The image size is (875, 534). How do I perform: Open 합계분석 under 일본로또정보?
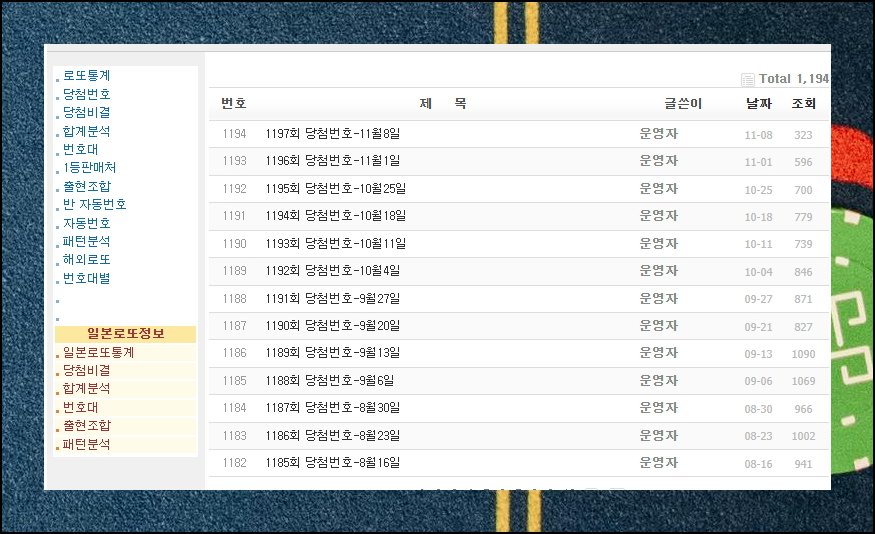coord(86,388)
